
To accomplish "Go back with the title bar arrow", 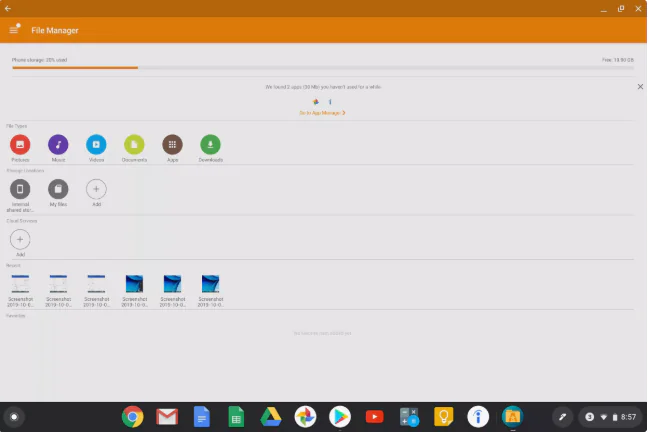I will click(x=8, y=8).
